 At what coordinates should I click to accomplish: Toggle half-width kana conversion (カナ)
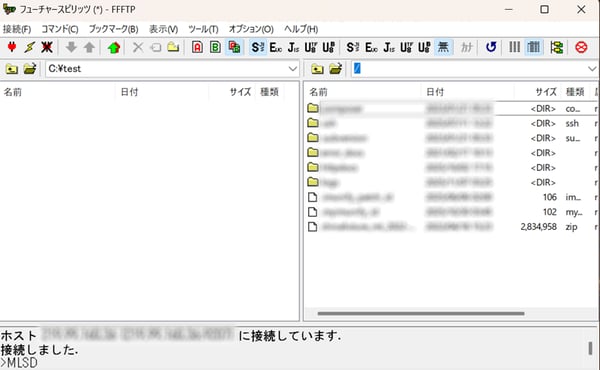point(466,47)
